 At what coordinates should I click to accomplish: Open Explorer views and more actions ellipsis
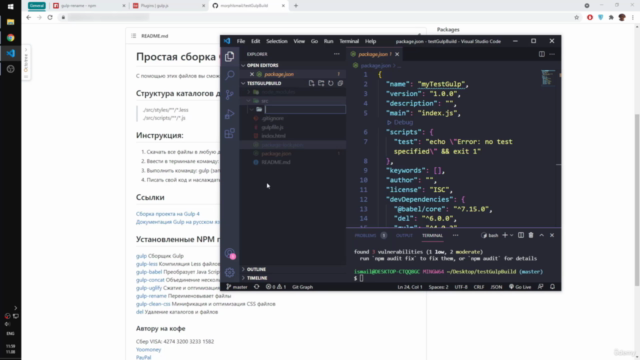pos(336,54)
